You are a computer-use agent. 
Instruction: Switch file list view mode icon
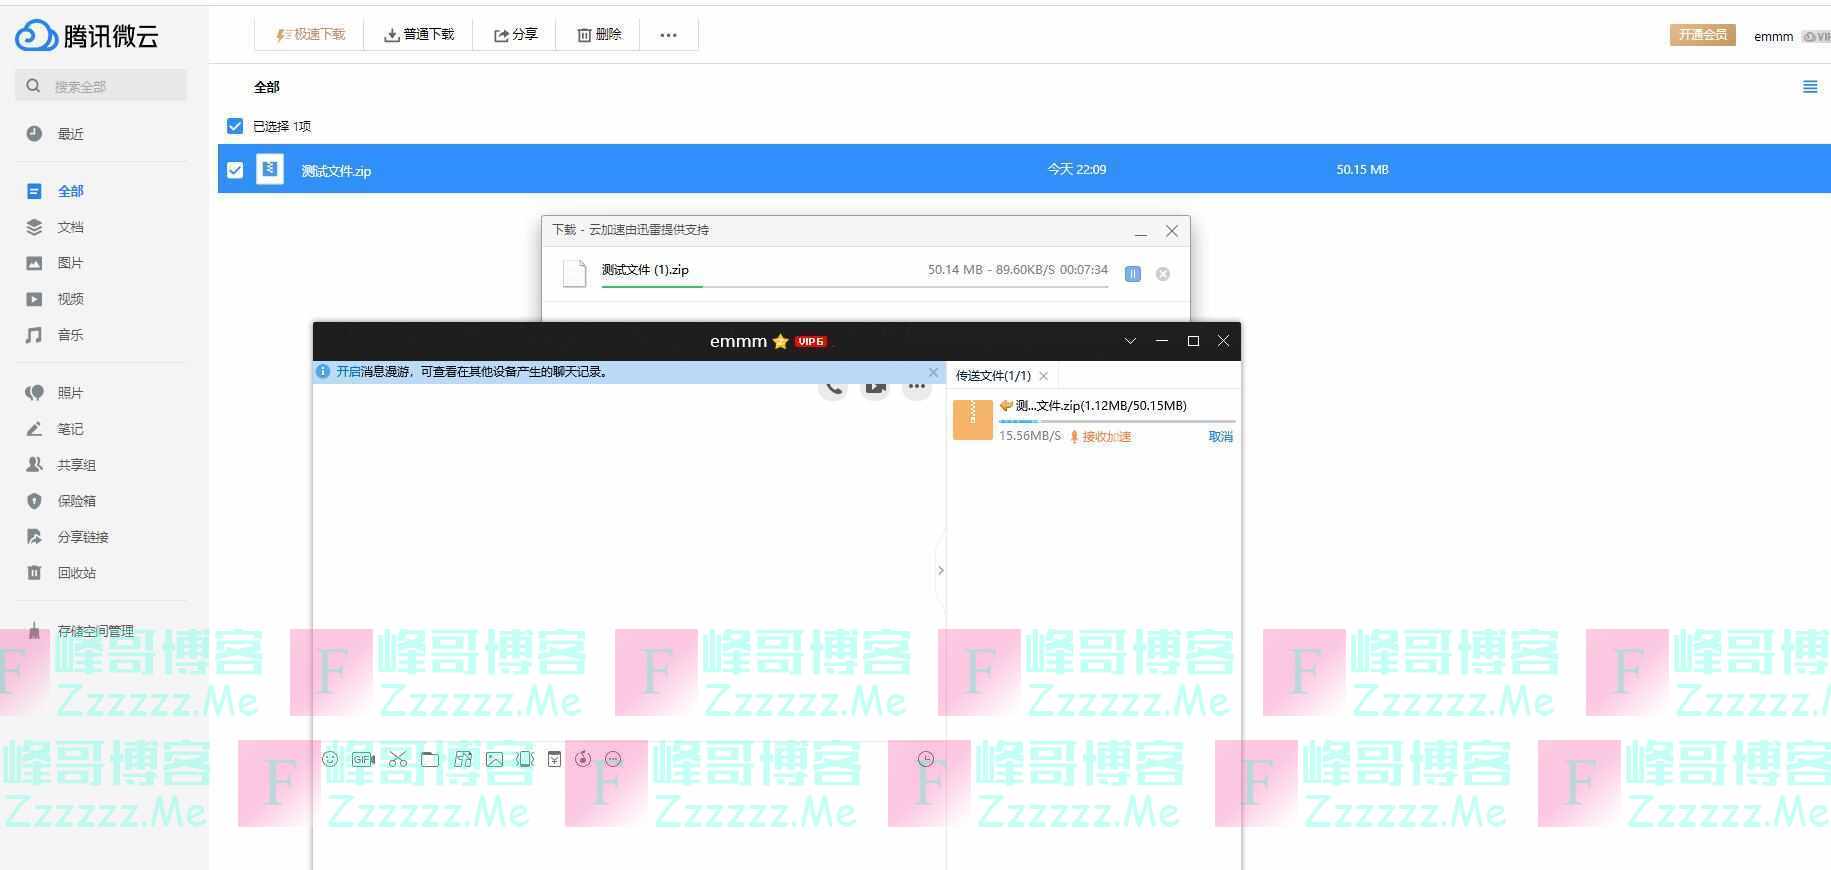click(x=1809, y=87)
